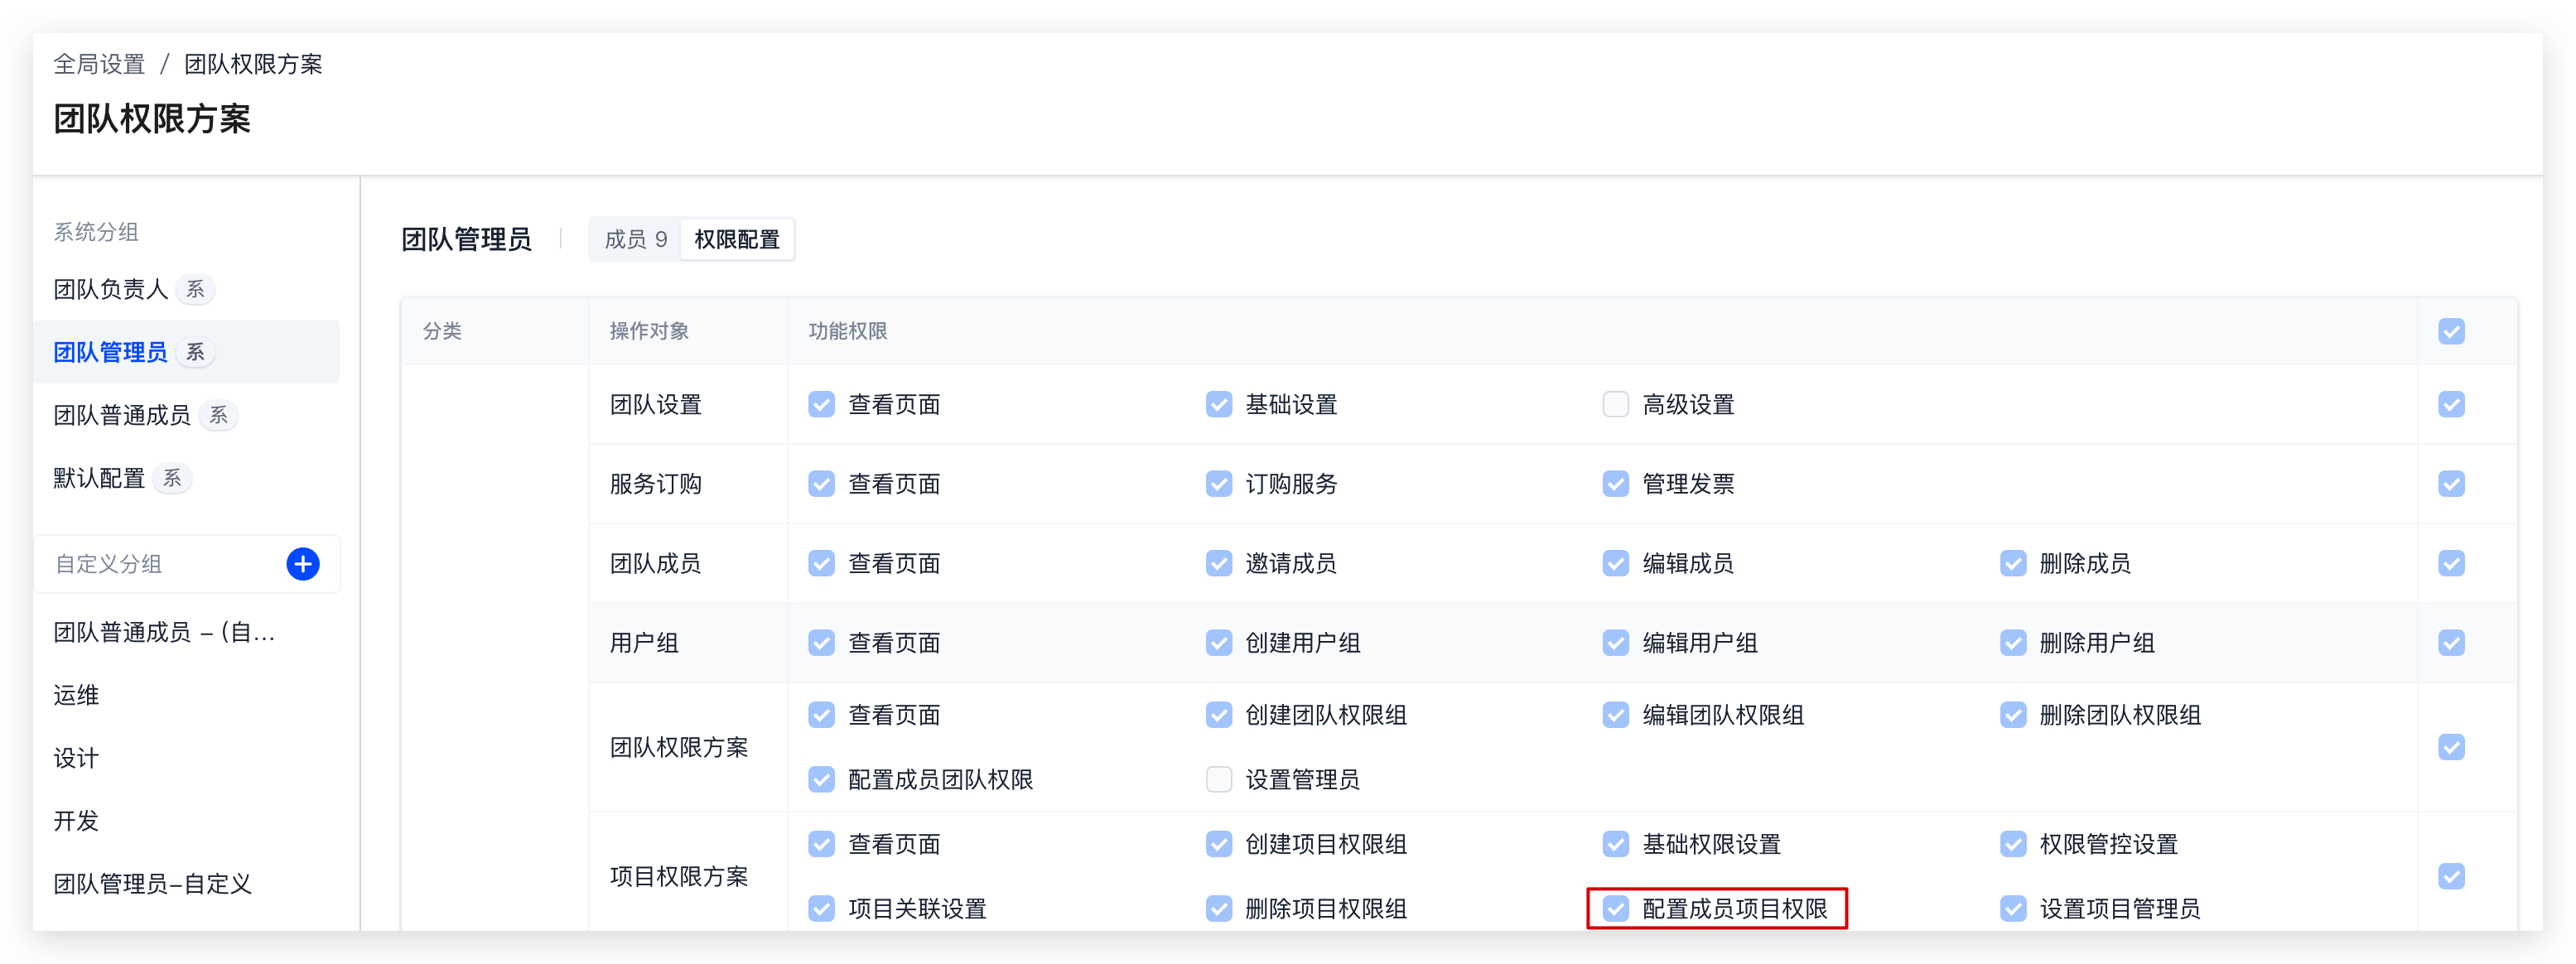The height and width of the screenshot is (964, 2576).
Task: Click the 用户组 row label
Action: [x=644, y=643]
